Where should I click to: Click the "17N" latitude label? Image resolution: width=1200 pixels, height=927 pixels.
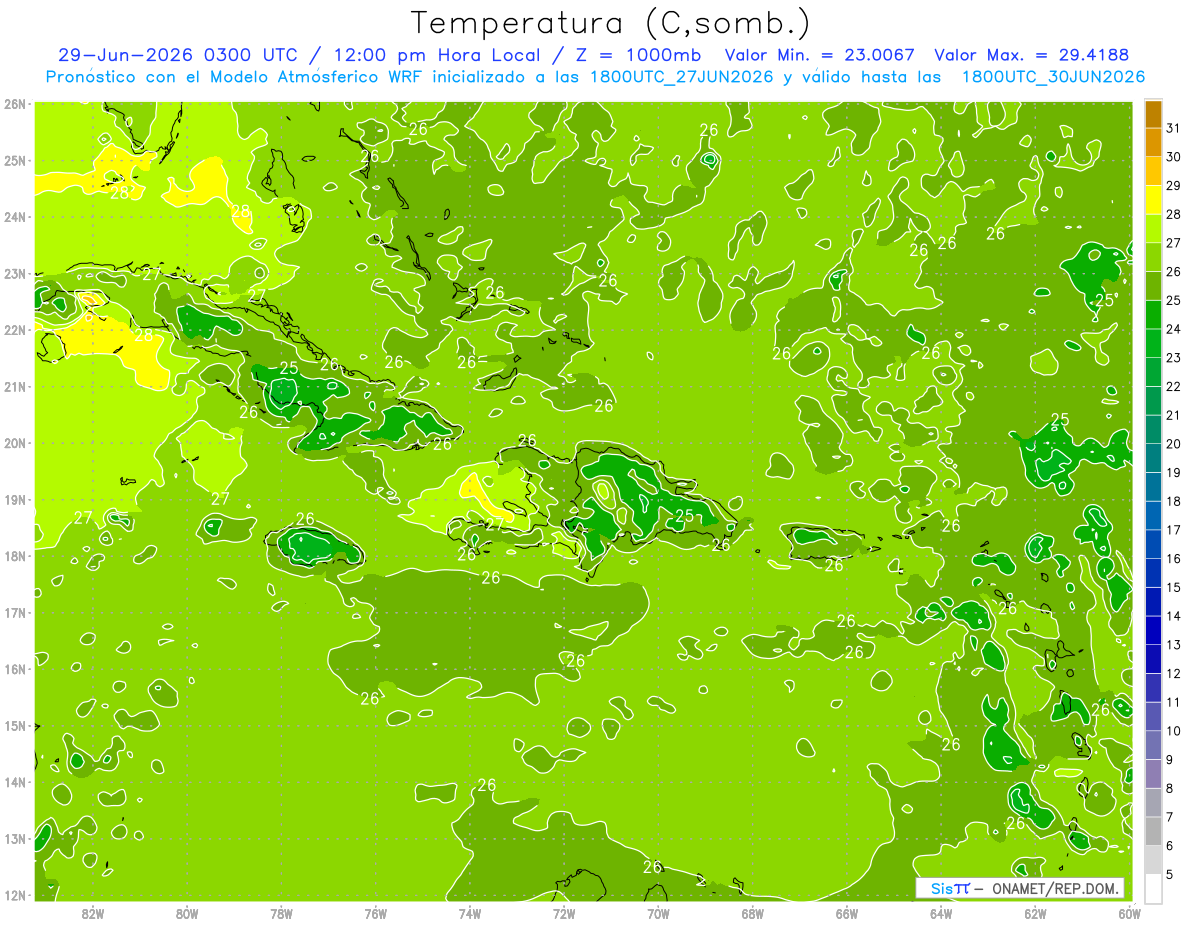pos(15,612)
